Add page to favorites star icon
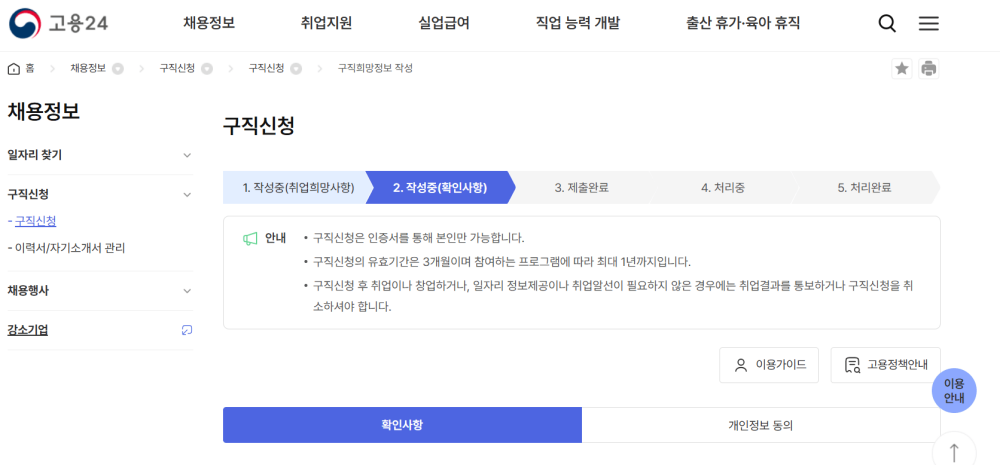This screenshot has width=1000, height=465. click(902, 68)
